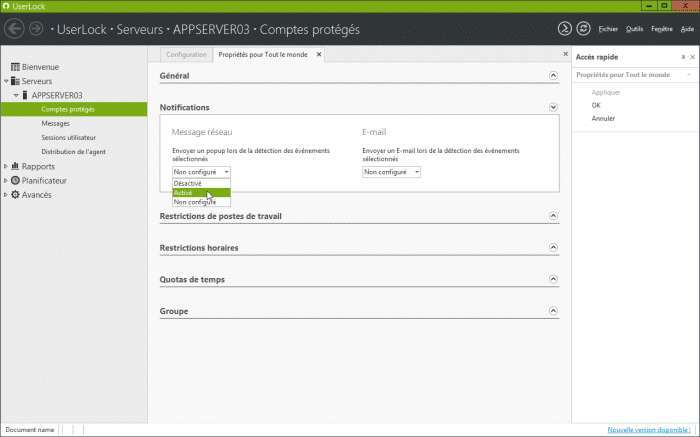Screen dimensions: 700x437
Task: Close the Propriétés pour Tout le monde tab
Action: click(319, 54)
